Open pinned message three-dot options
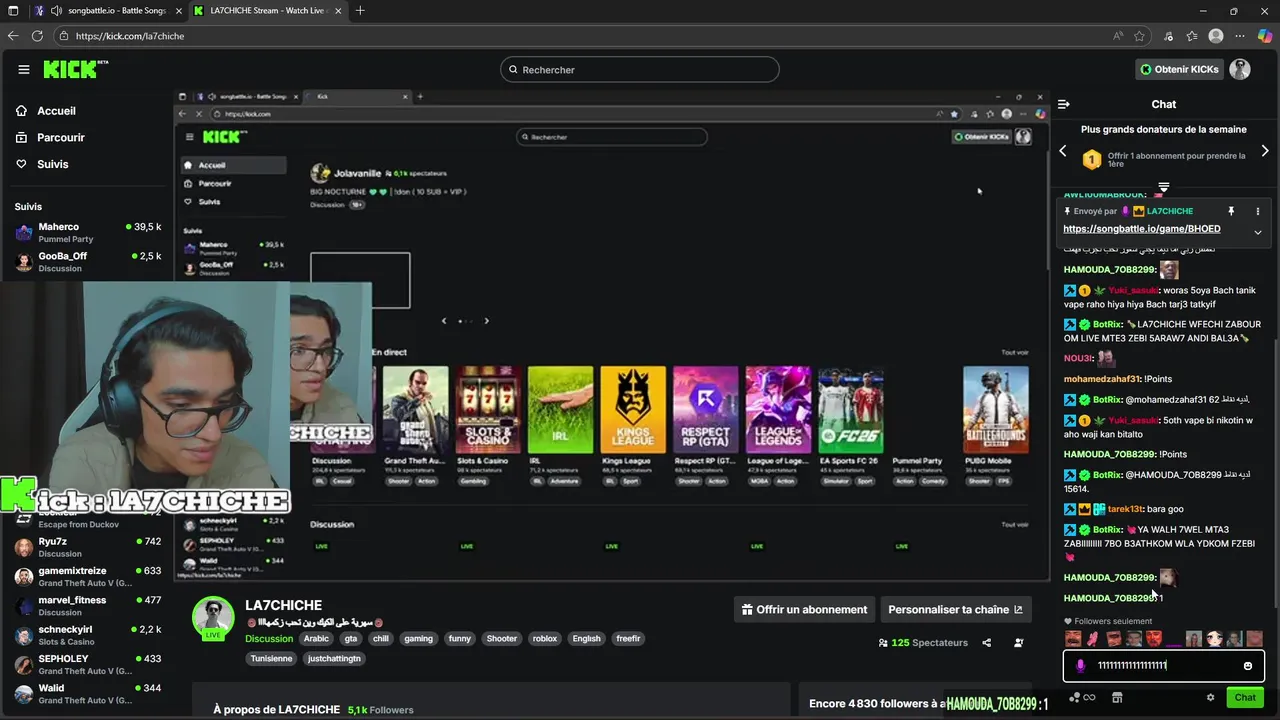 [1258, 211]
